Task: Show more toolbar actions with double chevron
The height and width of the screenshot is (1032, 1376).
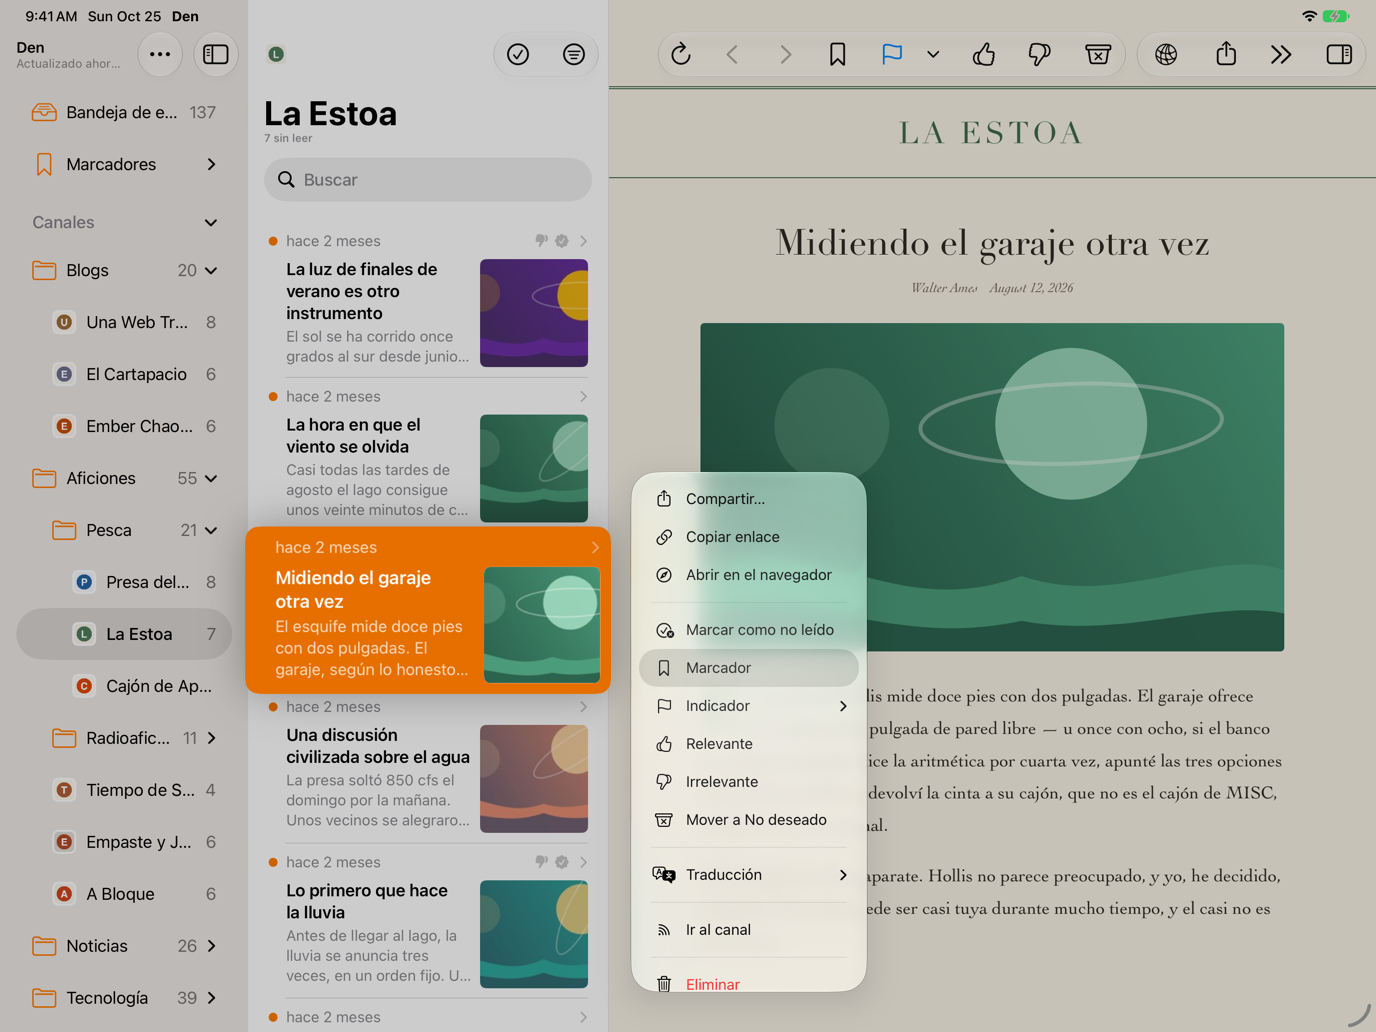Action: pos(1281,55)
